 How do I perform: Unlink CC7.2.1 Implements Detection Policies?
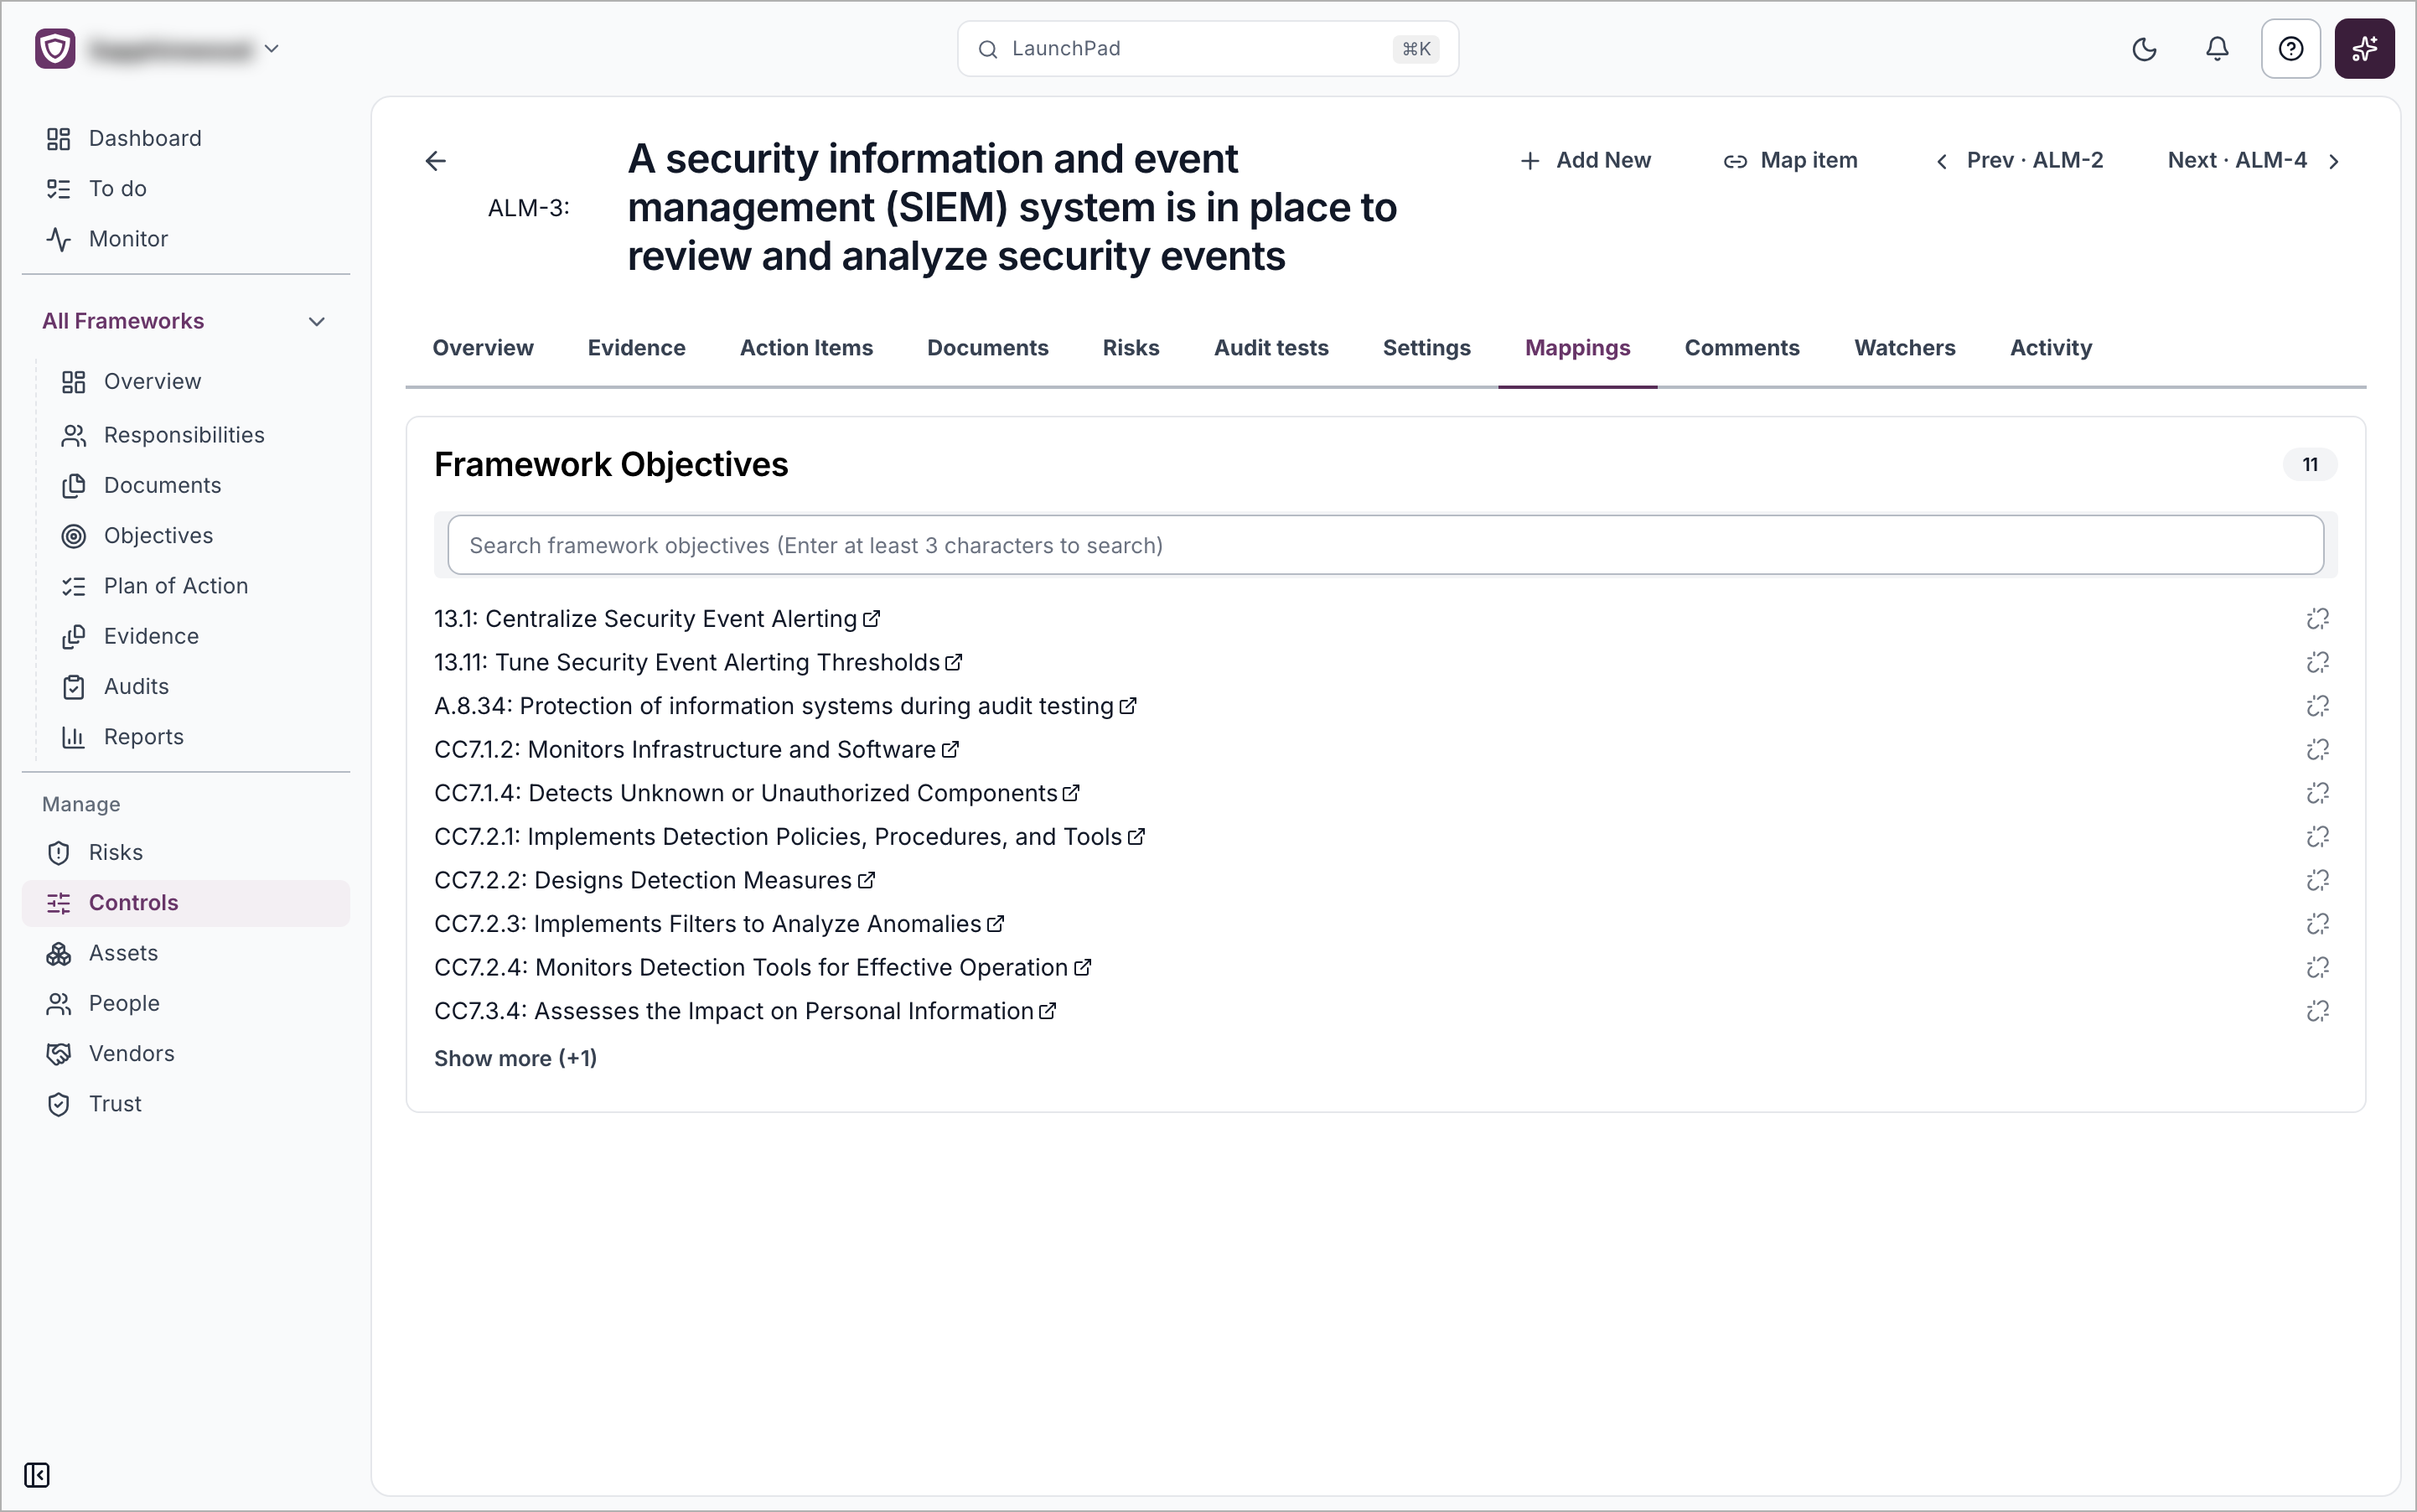2317,837
